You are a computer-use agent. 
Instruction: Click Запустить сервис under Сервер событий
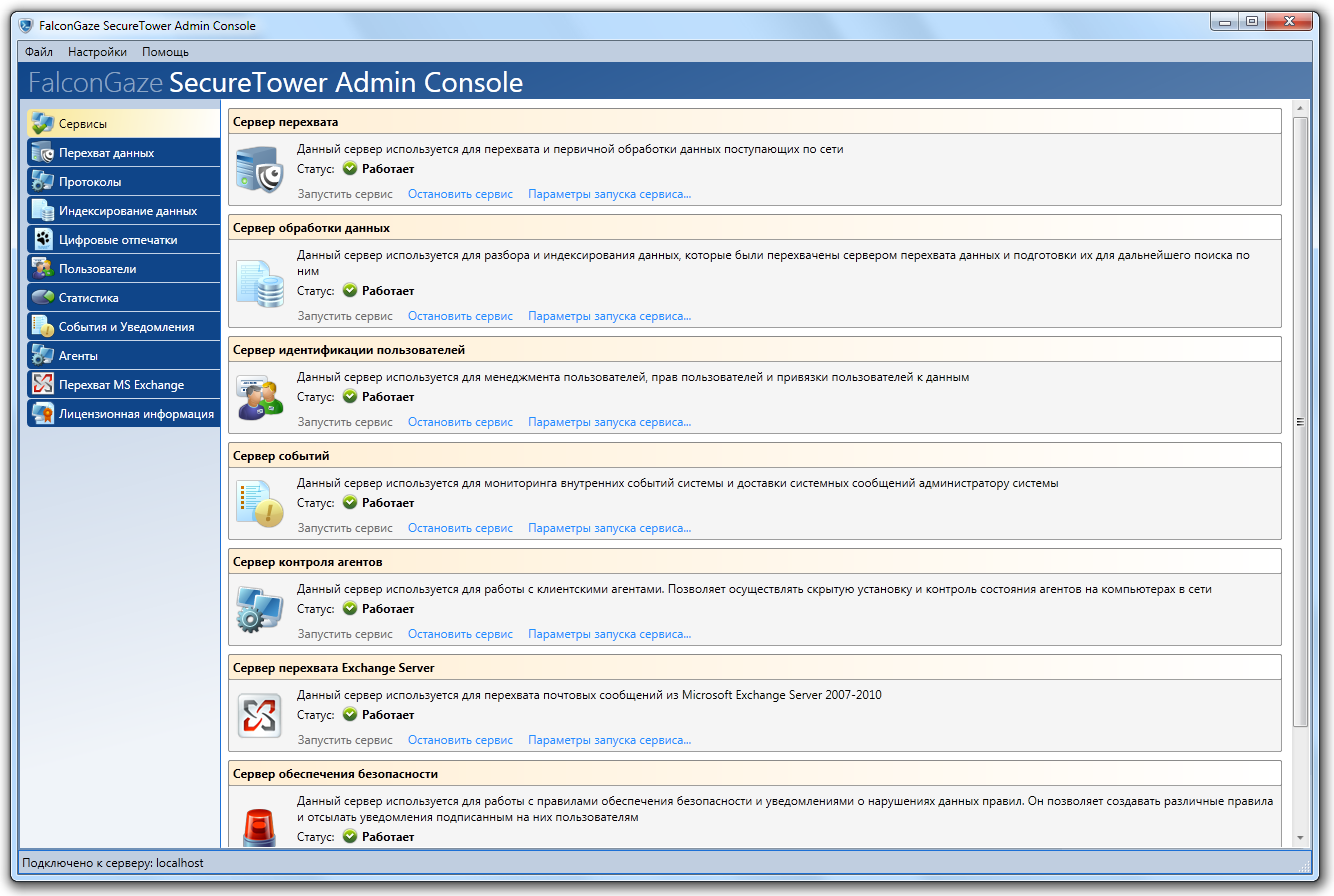pyautogui.click(x=345, y=528)
